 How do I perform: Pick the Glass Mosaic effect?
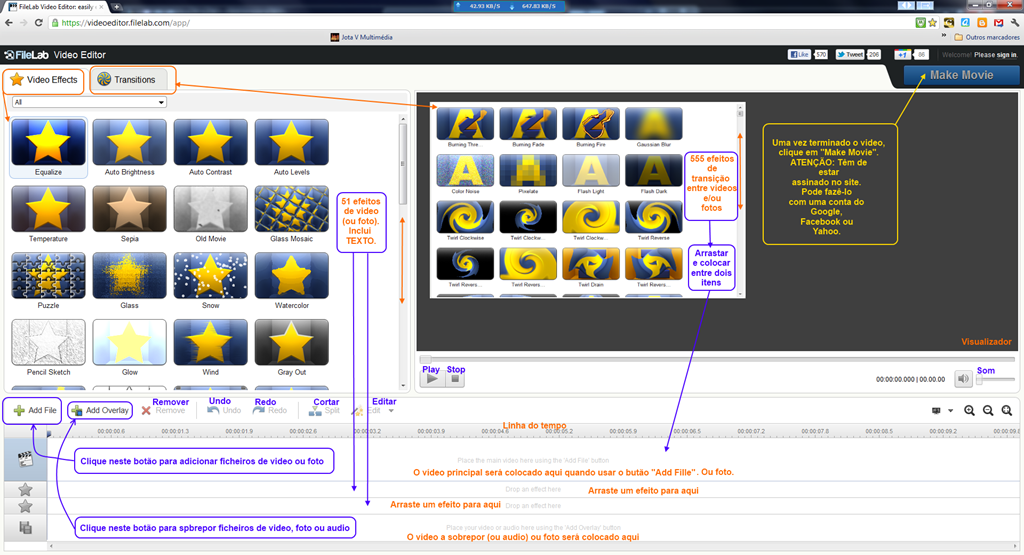(291, 214)
